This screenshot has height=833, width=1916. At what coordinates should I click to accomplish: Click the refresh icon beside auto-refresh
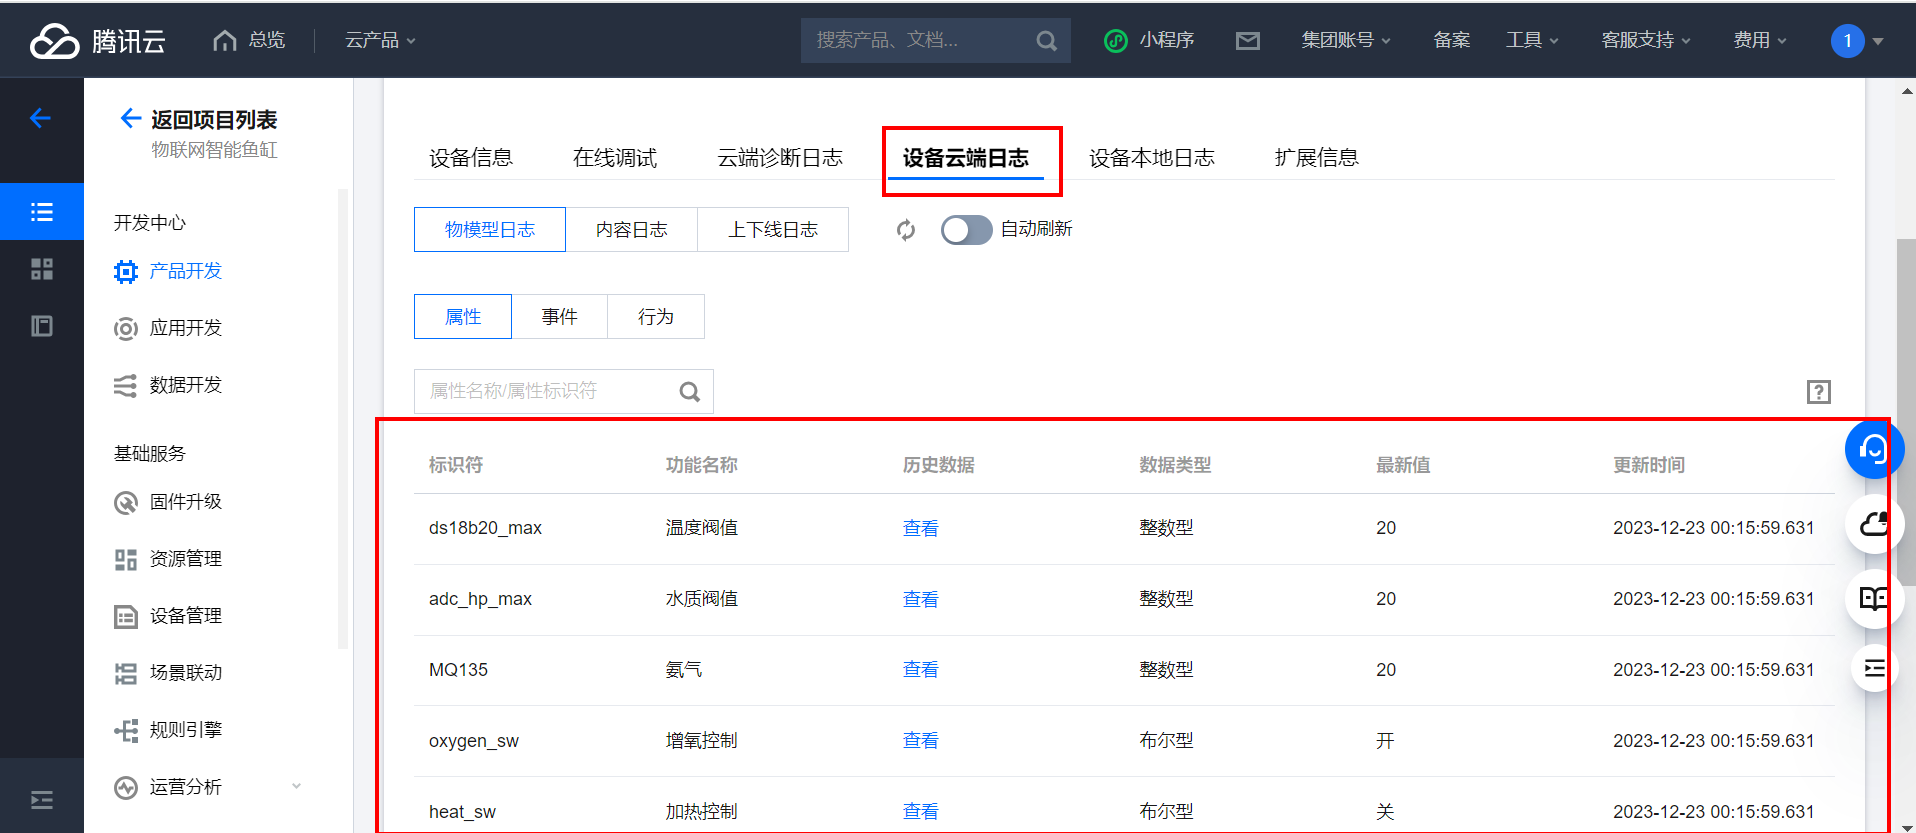pyautogui.click(x=906, y=230)
